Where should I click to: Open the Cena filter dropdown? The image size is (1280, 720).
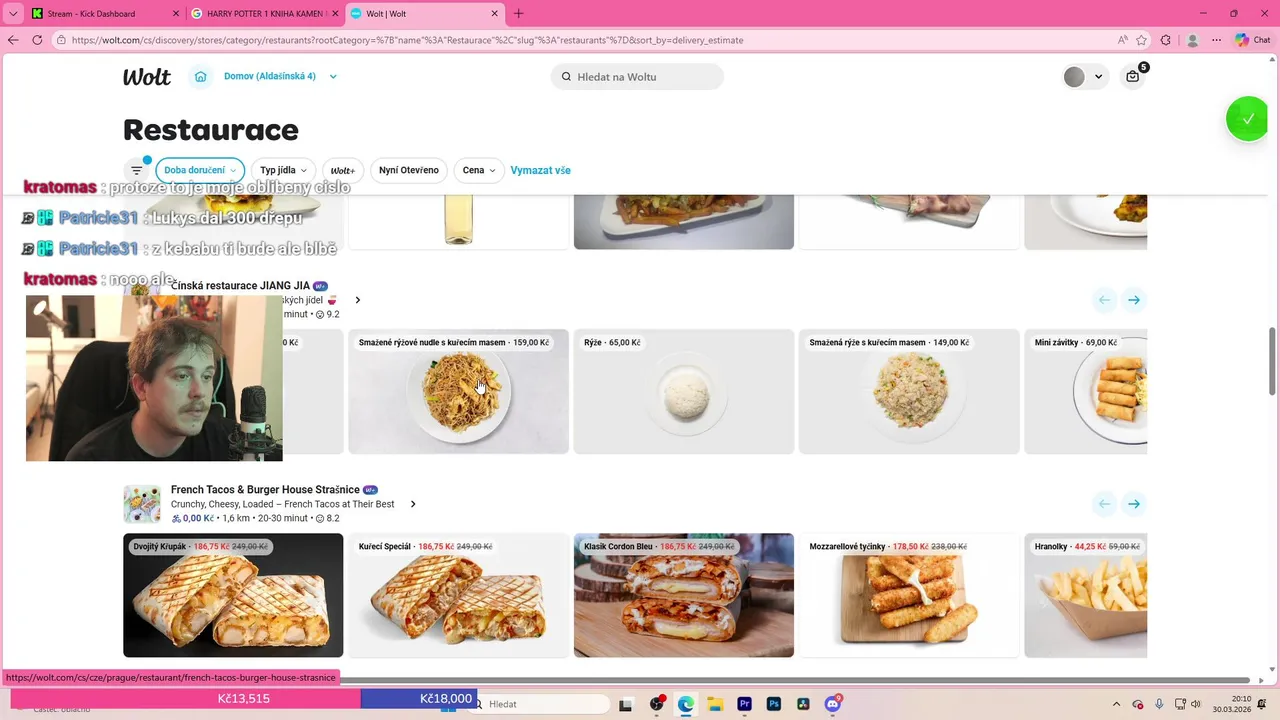pyautogui.click(x=479, y=170)
